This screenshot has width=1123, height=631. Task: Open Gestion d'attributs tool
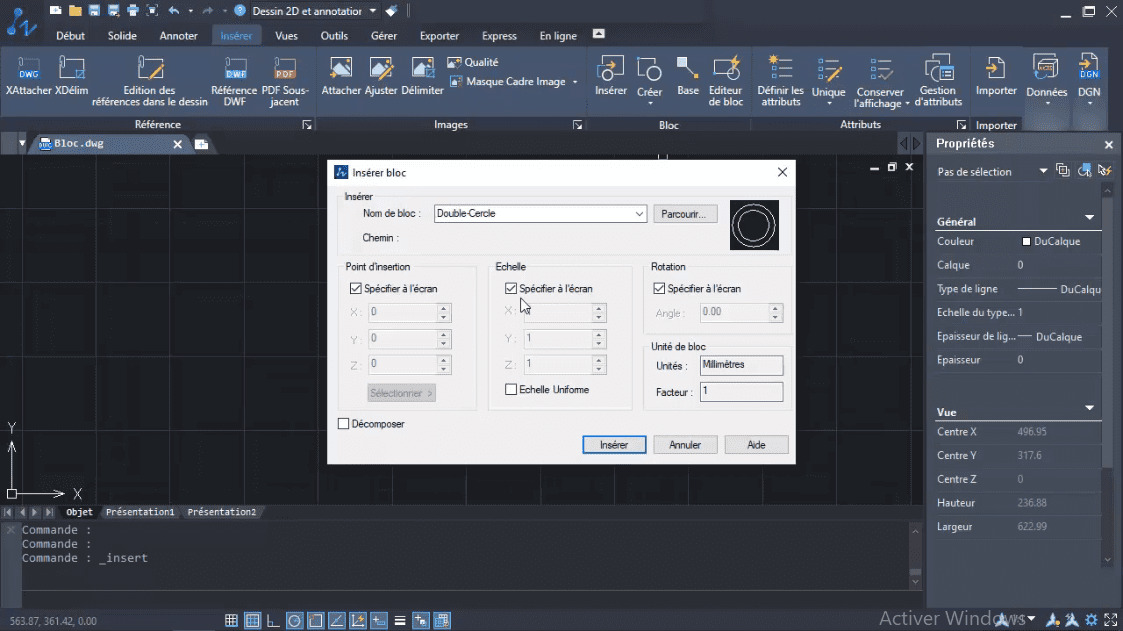pos(938,69)
